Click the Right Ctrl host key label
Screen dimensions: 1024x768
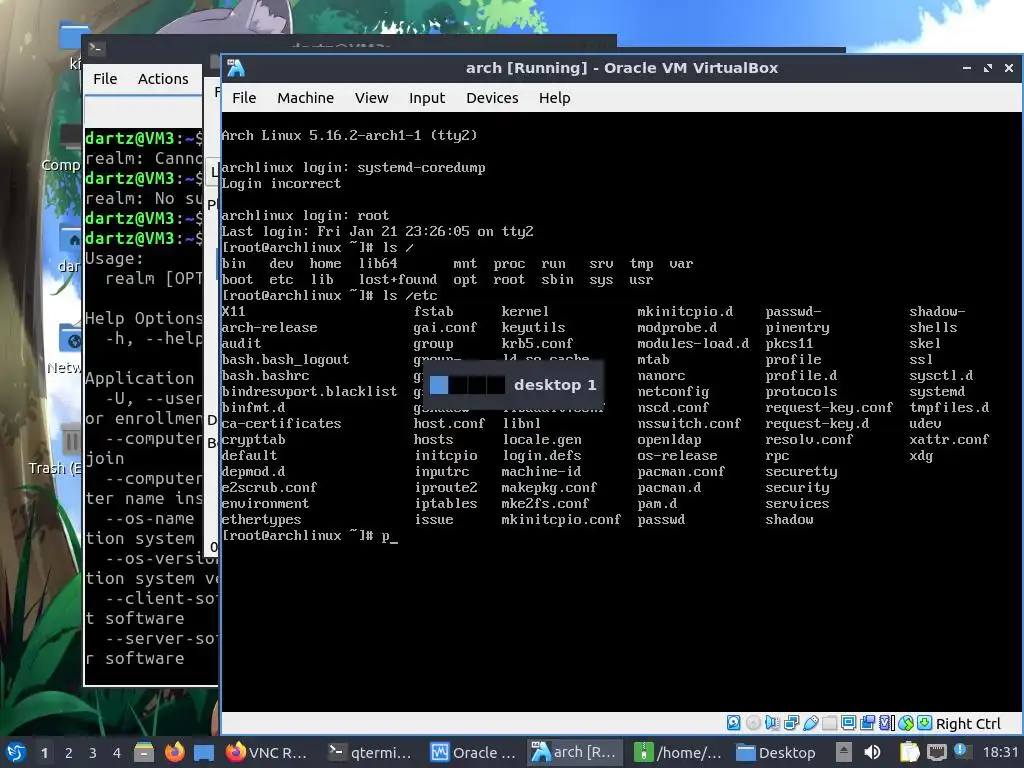[x=968, y=724]
